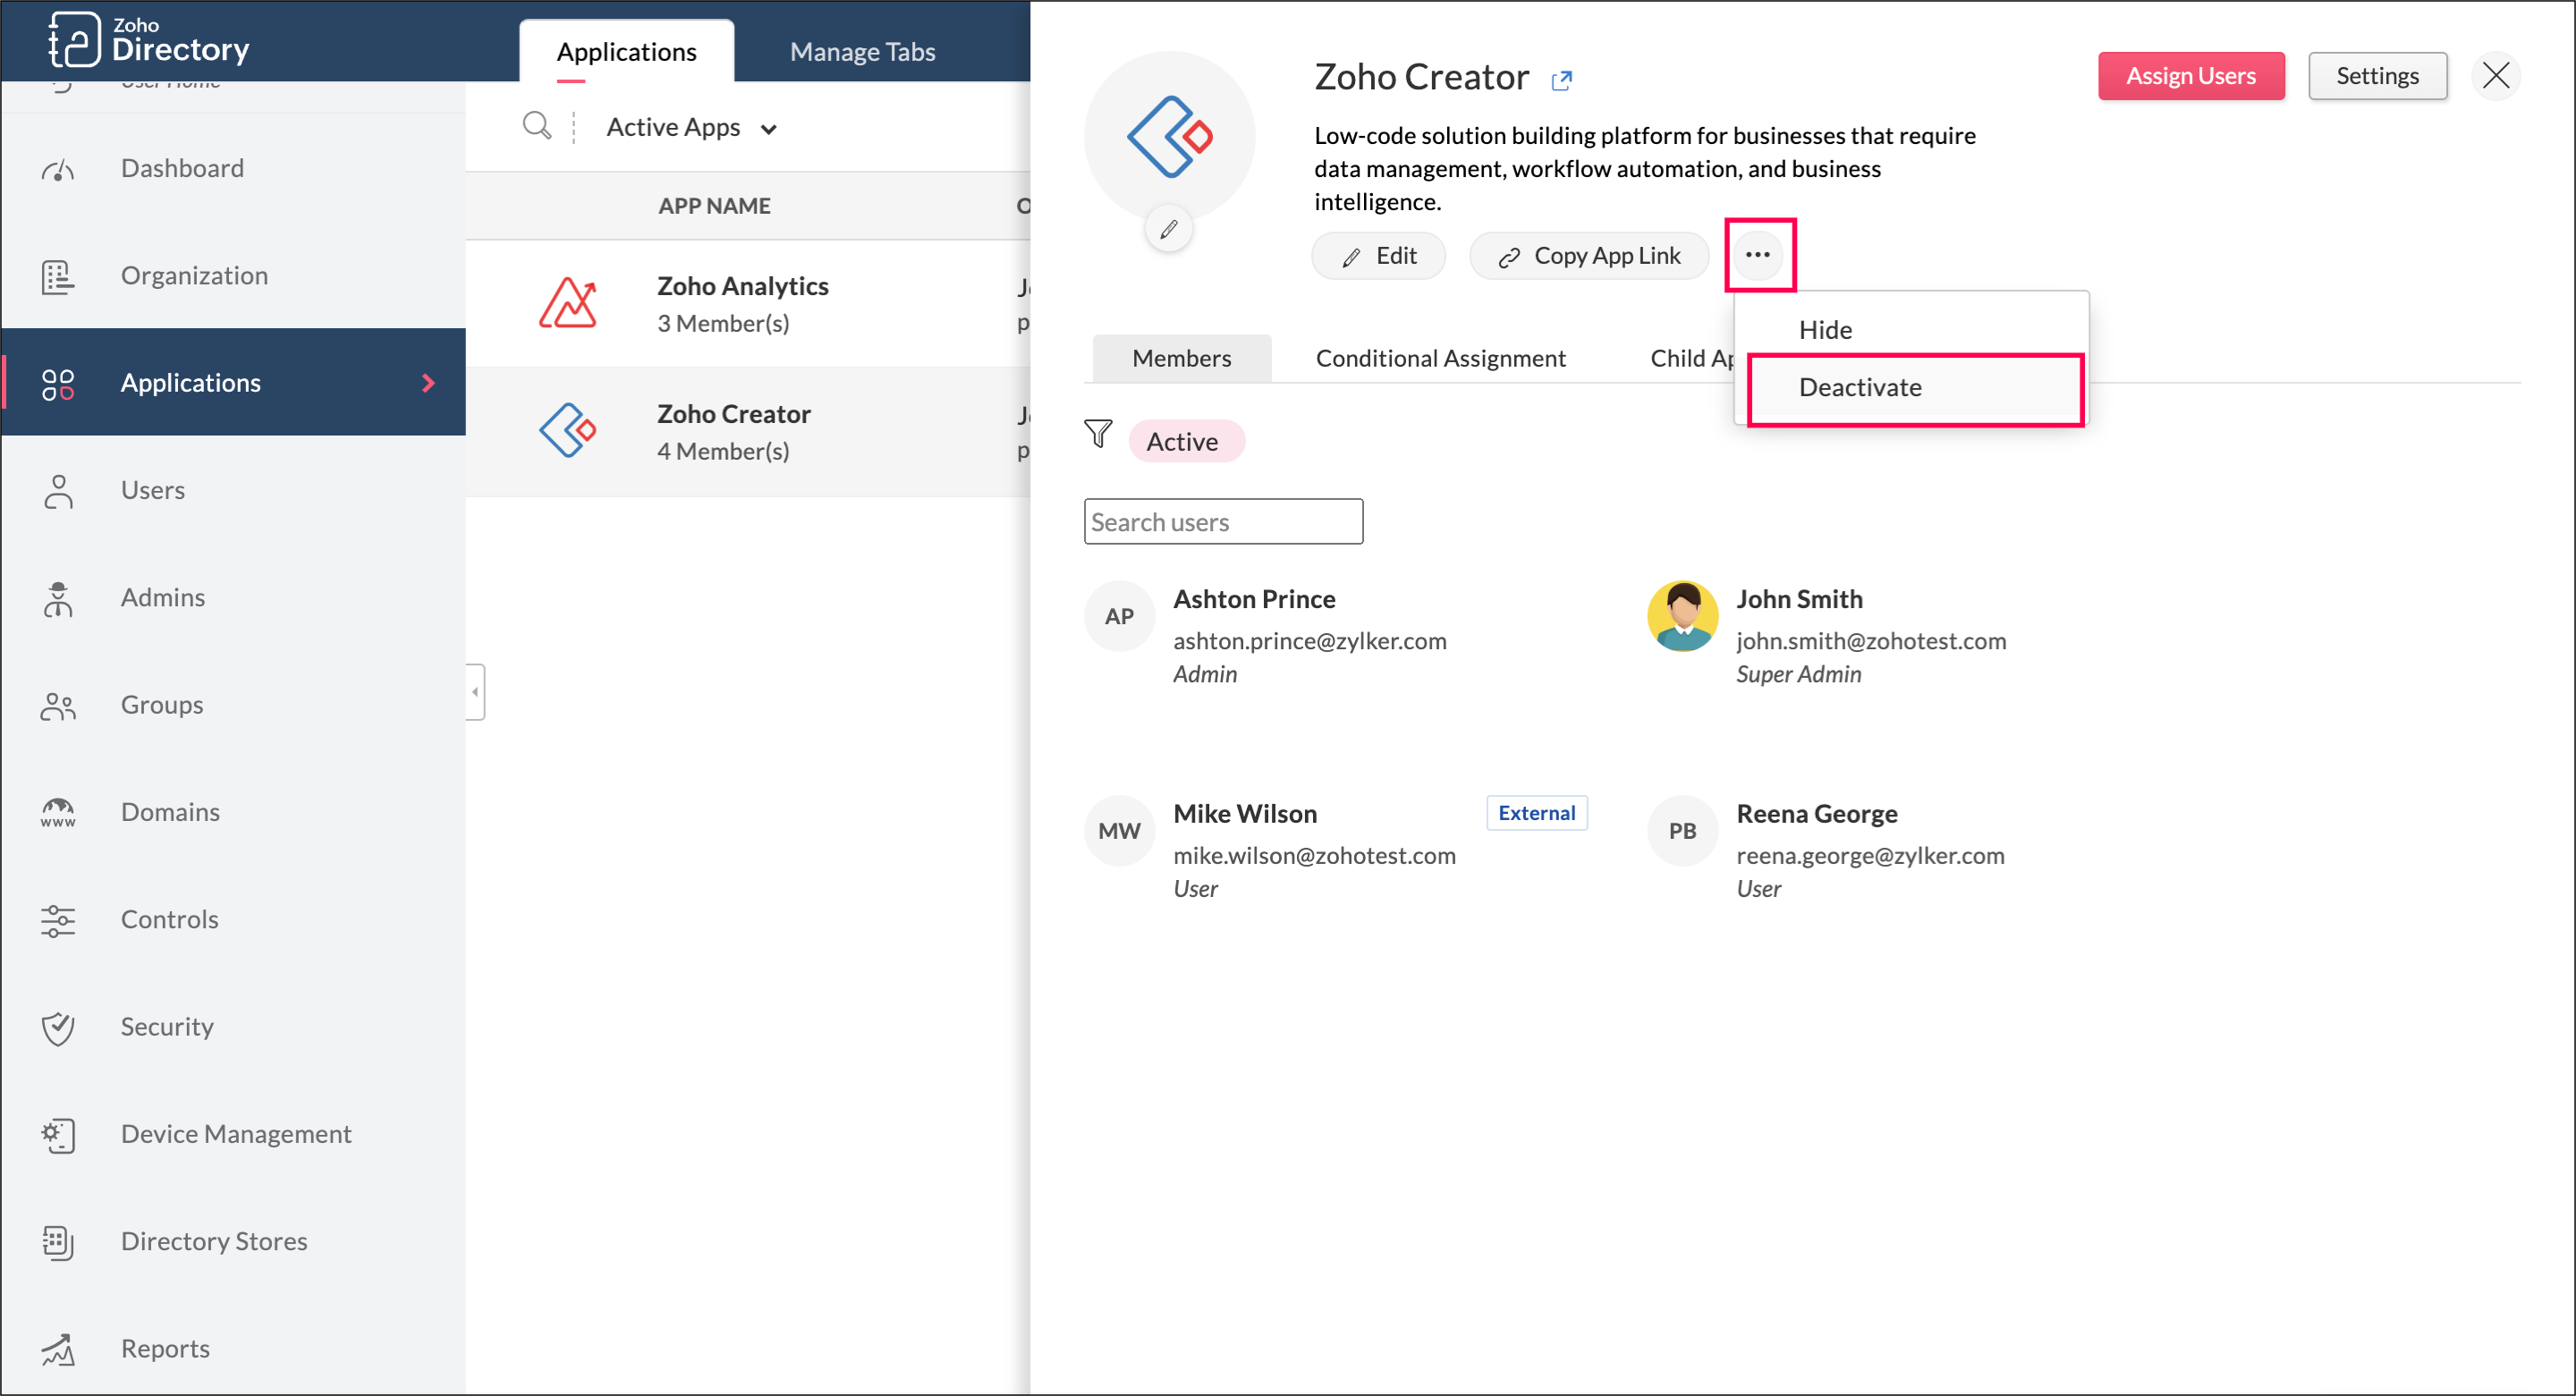Open Directory Stores section
Screen dimensions: 2576x1396
coord(214,1241)
